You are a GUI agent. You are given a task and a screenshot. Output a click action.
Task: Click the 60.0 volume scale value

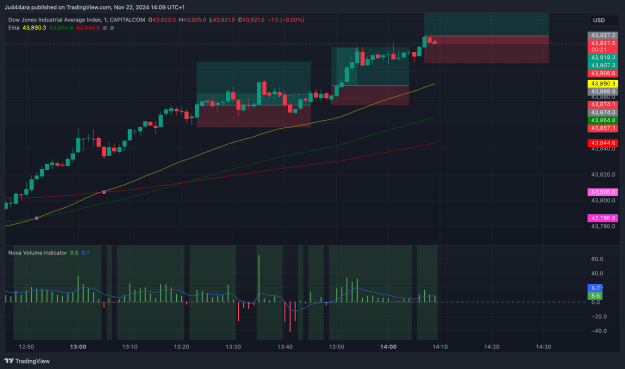[597, 259]
